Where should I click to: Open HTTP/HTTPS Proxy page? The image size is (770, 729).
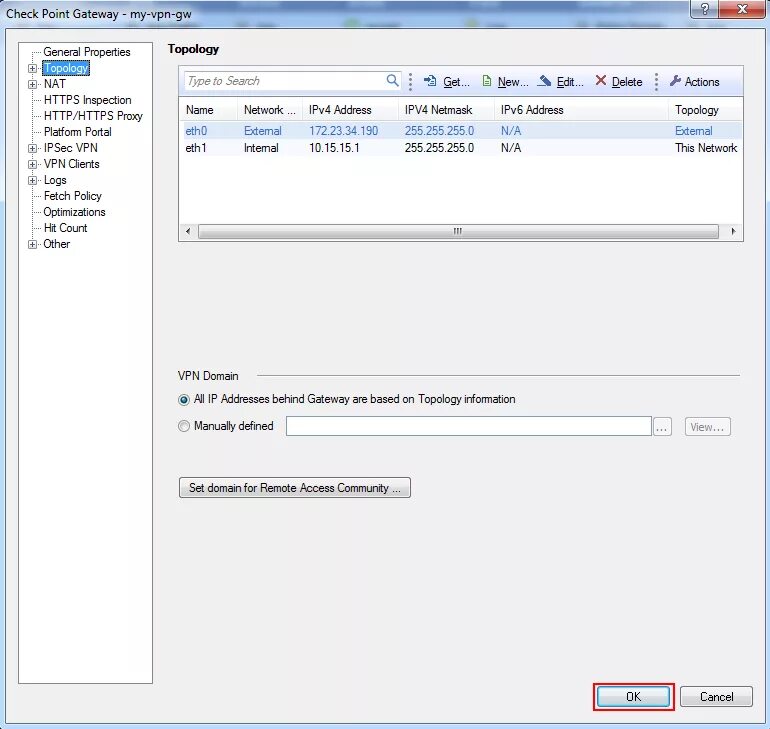pos(93,116)
